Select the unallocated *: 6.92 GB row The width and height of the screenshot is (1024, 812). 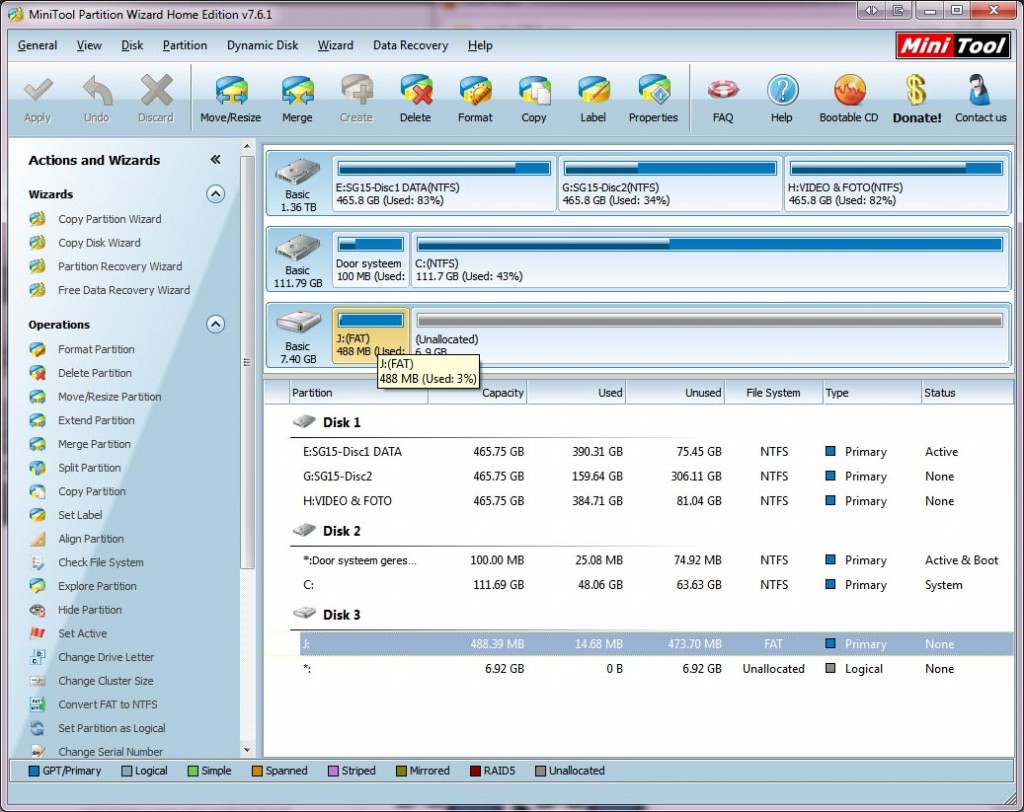(639, 668)
